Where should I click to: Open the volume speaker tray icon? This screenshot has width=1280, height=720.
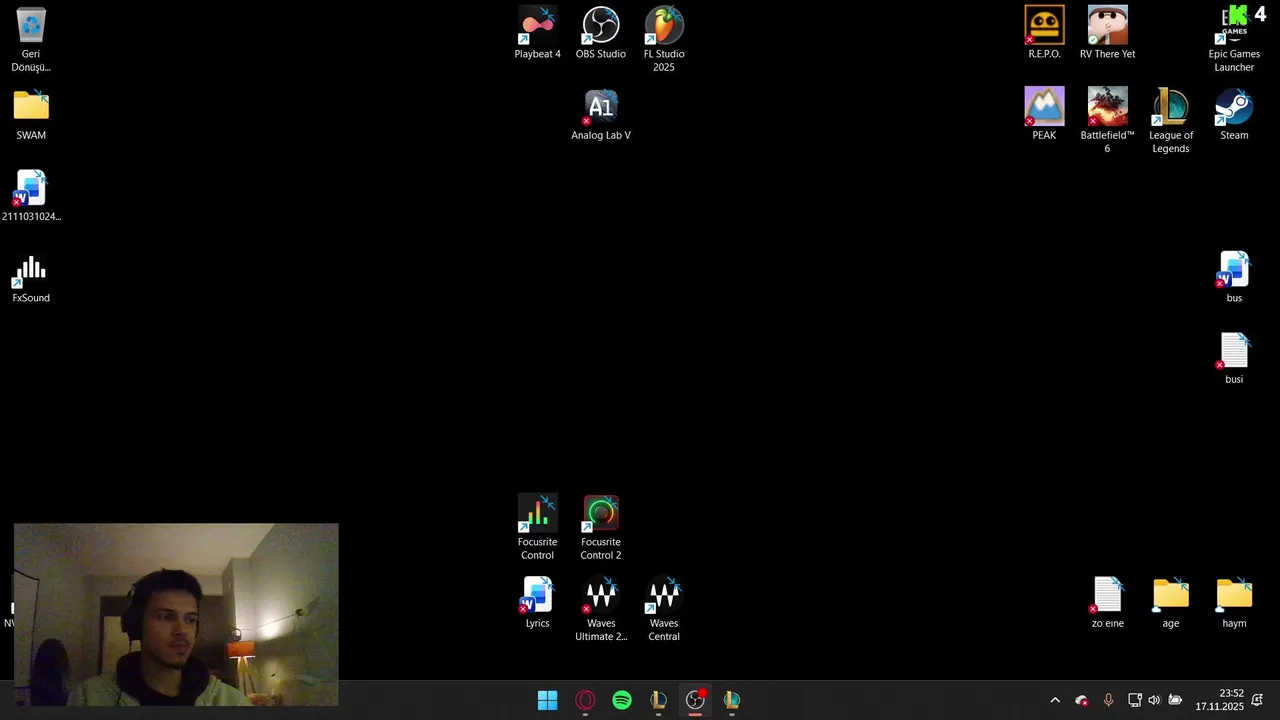pos(1154,700)
